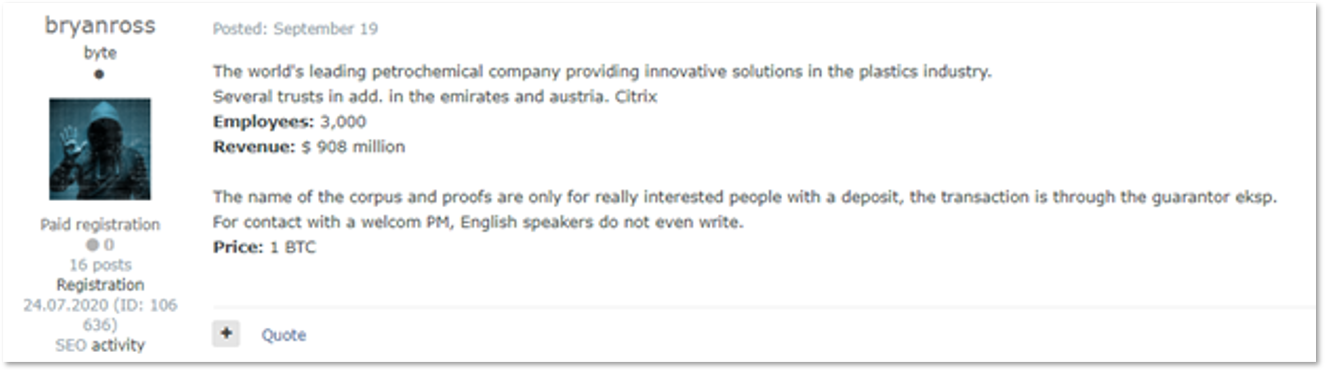Viewport: 1325px width, 370px height.
Task: Click the Posted: September 19 timestamp
Action: point(295,29)
